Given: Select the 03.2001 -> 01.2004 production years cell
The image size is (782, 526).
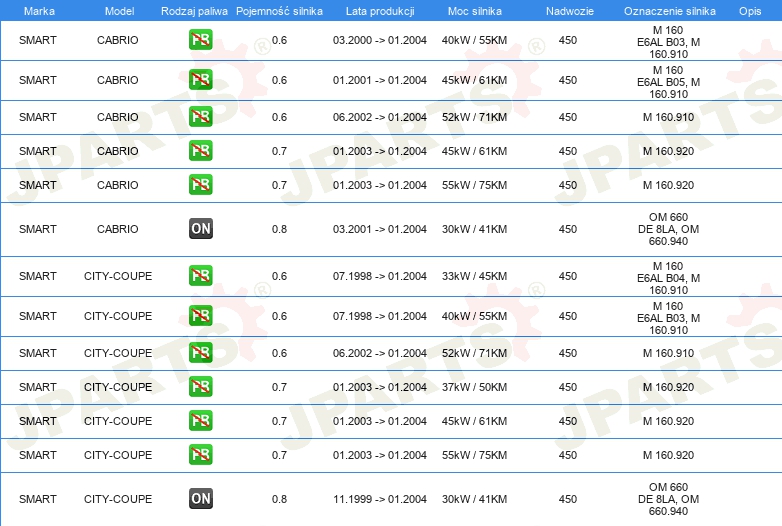Looking at the screenshot, I should tap(379, 229).
